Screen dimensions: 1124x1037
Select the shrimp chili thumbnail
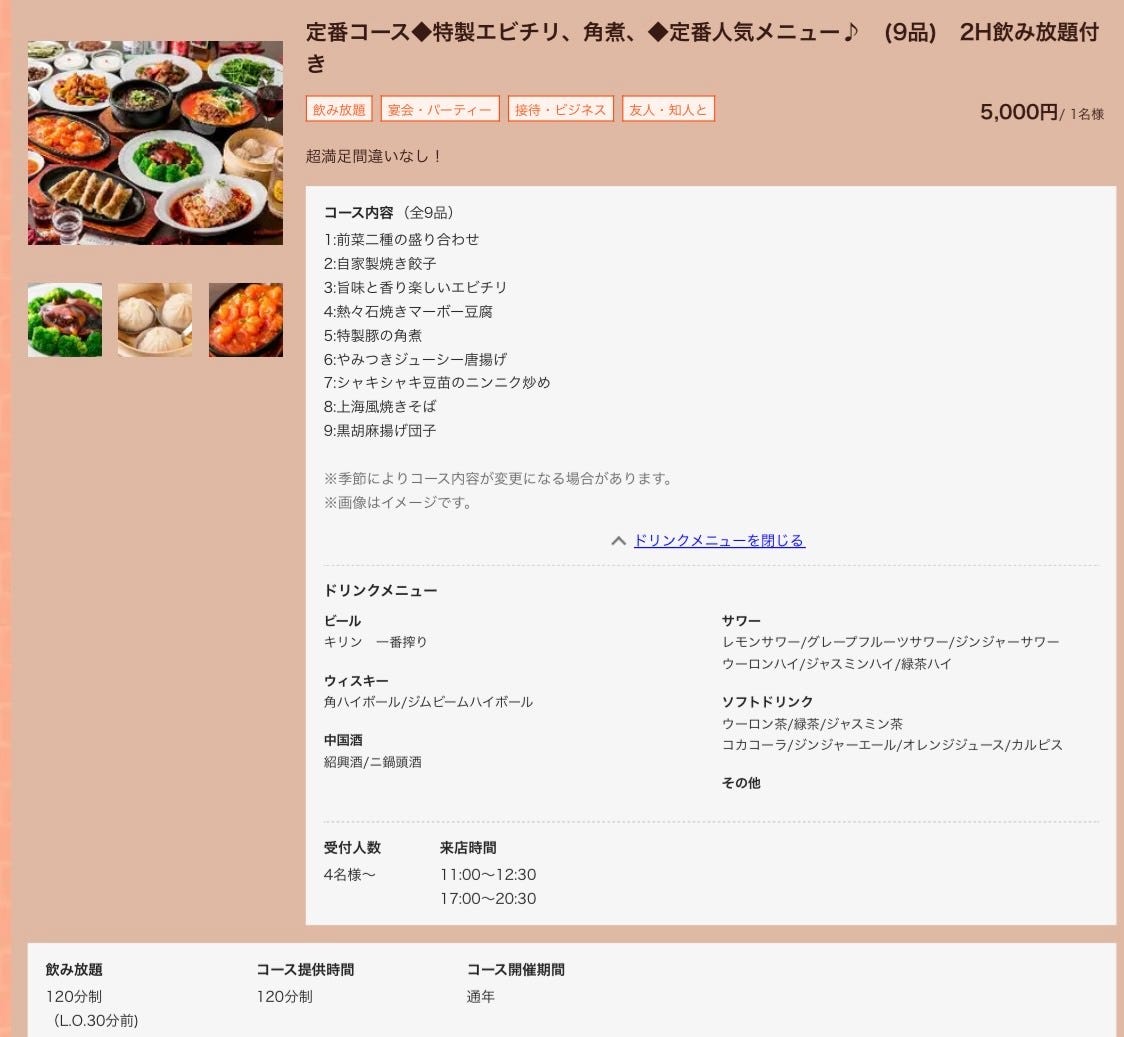click(x=246, y=320)
